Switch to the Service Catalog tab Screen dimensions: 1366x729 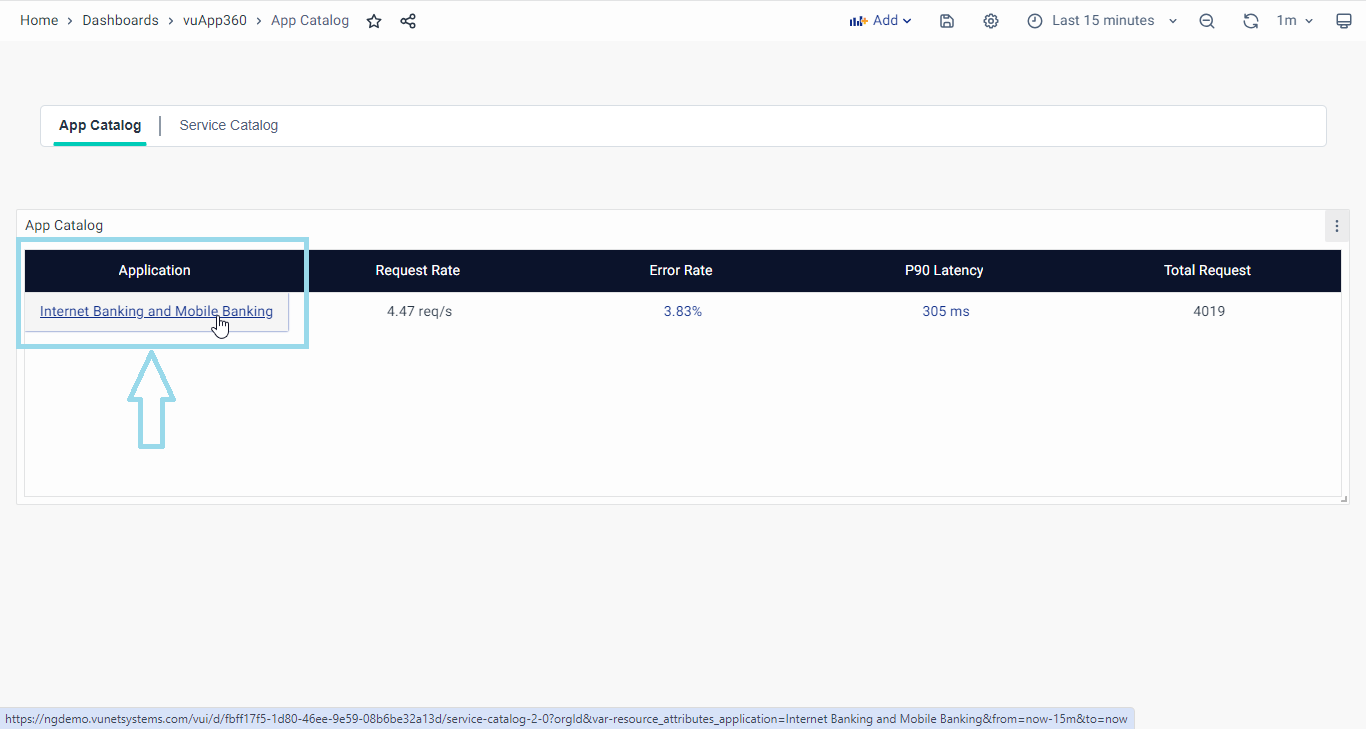tap(228, 126)
